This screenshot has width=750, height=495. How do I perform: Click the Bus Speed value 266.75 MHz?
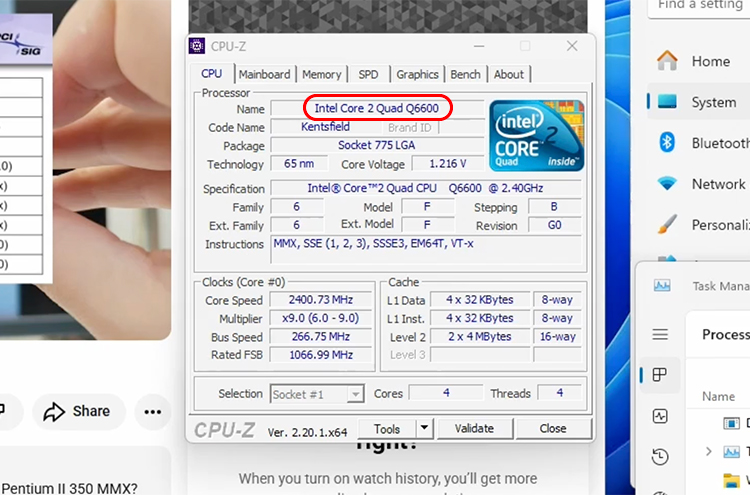tap(321, 337)
